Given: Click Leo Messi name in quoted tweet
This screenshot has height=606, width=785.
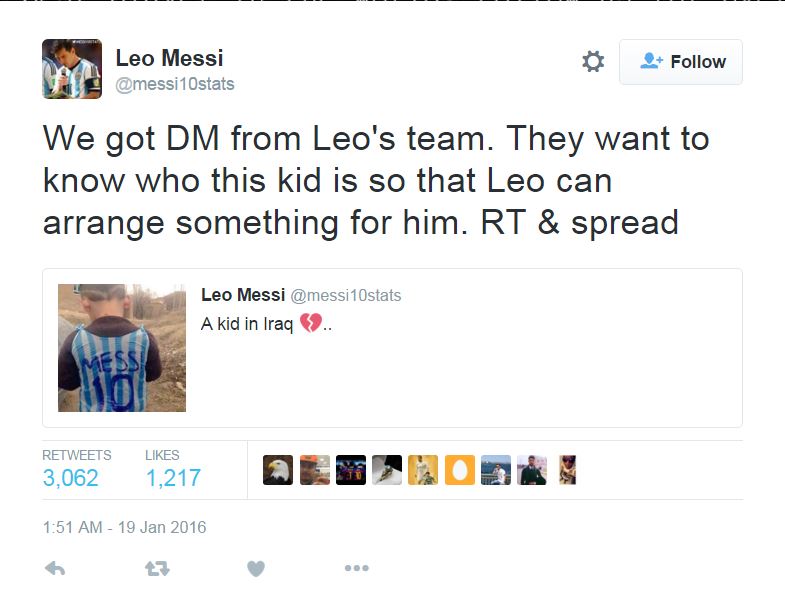Looking at the screenshot, I should pyautogui.click(x=243, y=295).
